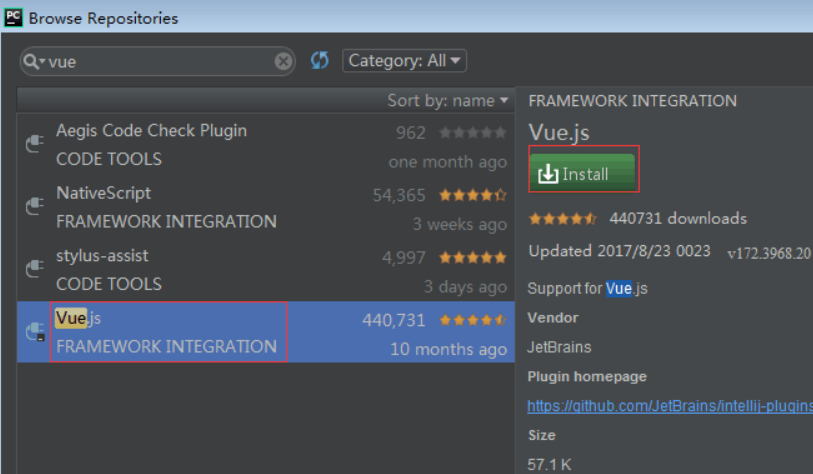Click the NativeScript star rating
This screenshot has height=474, width=813.
(472, 195)
